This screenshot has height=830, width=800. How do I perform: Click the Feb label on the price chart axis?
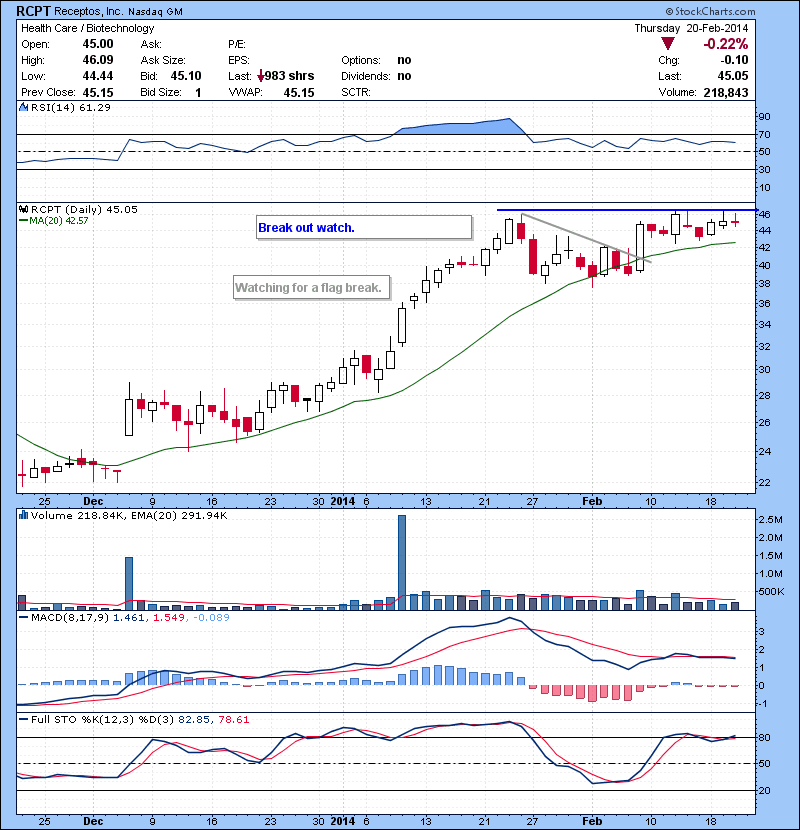click(x=593, y=500)
